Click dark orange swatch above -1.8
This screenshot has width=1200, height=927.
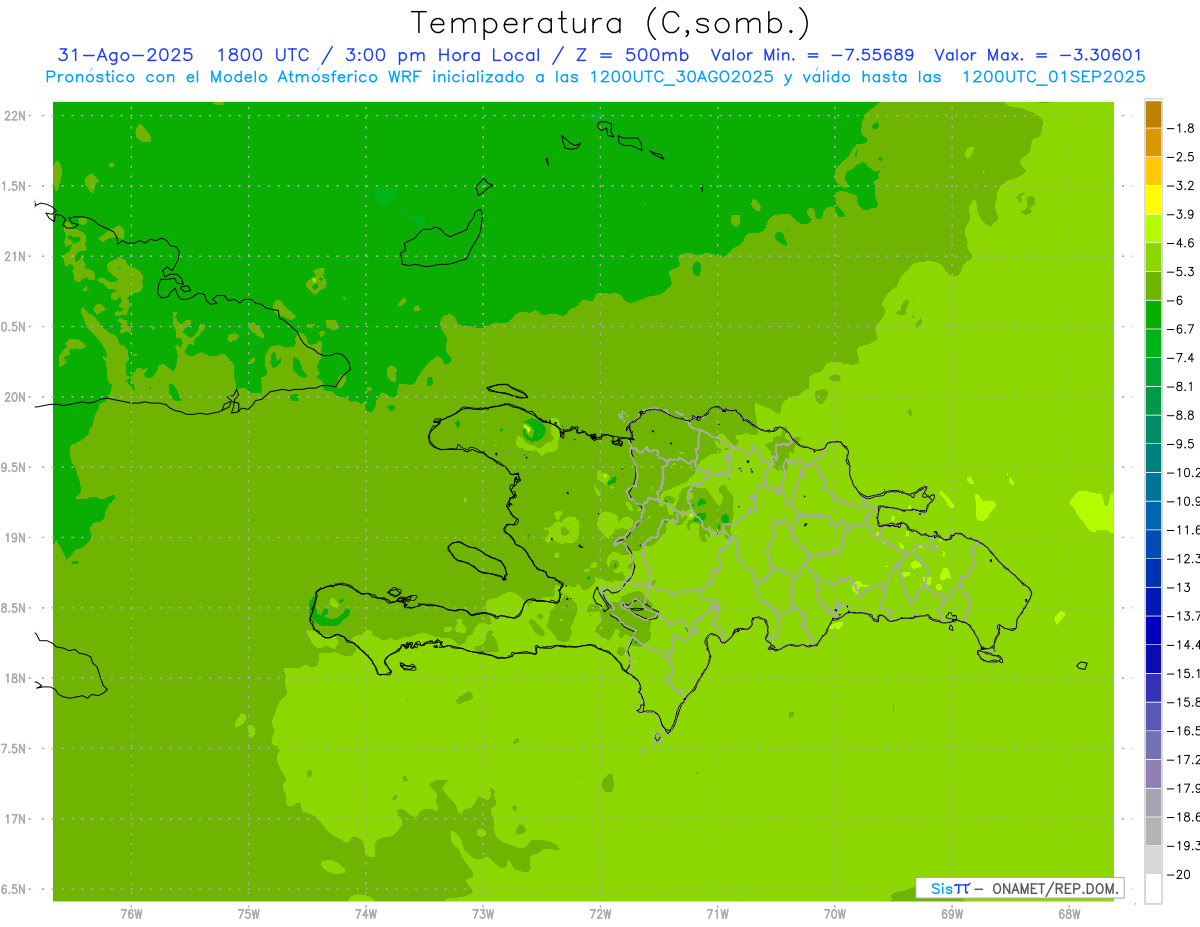click(1153, 114)
